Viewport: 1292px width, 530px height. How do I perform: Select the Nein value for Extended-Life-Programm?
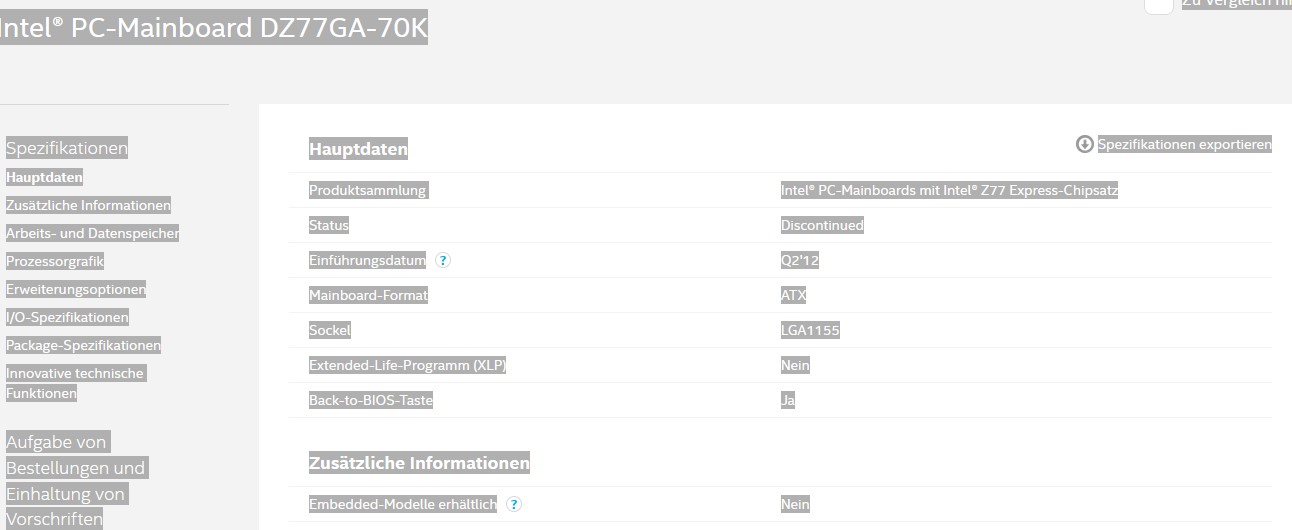click(x=795, y=365)
